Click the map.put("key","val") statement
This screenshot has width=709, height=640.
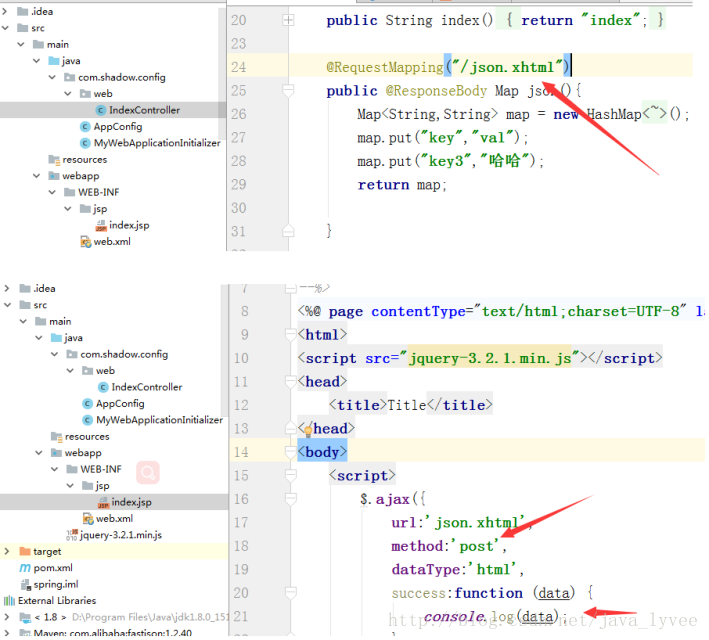[443, 137]
